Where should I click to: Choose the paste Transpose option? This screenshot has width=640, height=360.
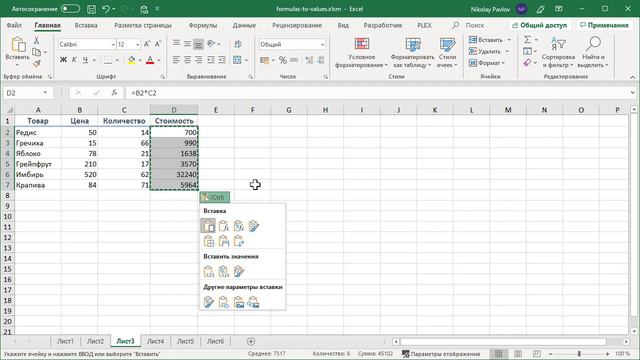[239, 241]
